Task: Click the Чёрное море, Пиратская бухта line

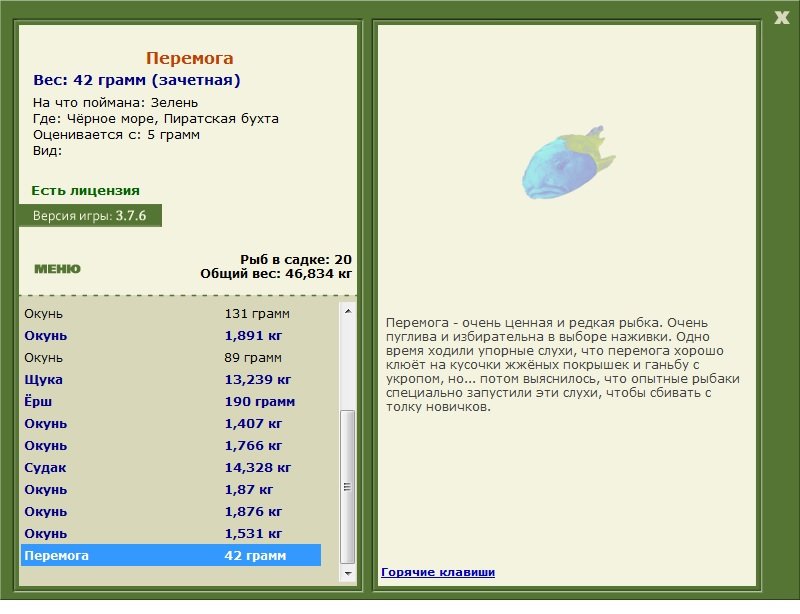Action: [156, 119]
